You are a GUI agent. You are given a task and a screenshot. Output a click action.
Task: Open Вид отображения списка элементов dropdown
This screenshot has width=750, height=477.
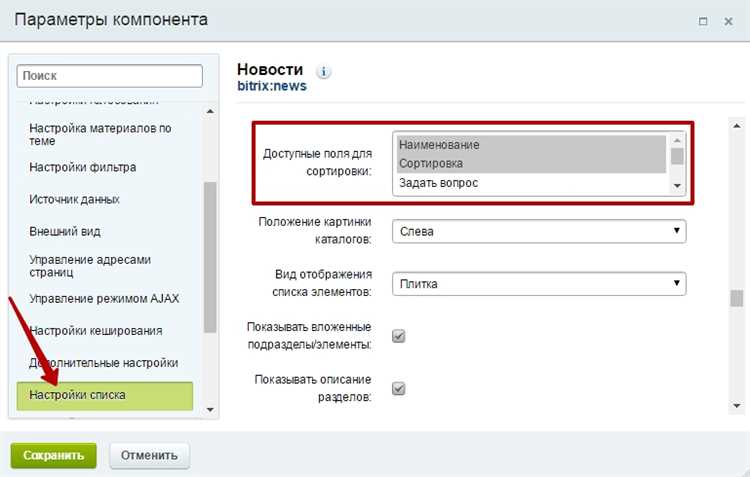(539, 284)
